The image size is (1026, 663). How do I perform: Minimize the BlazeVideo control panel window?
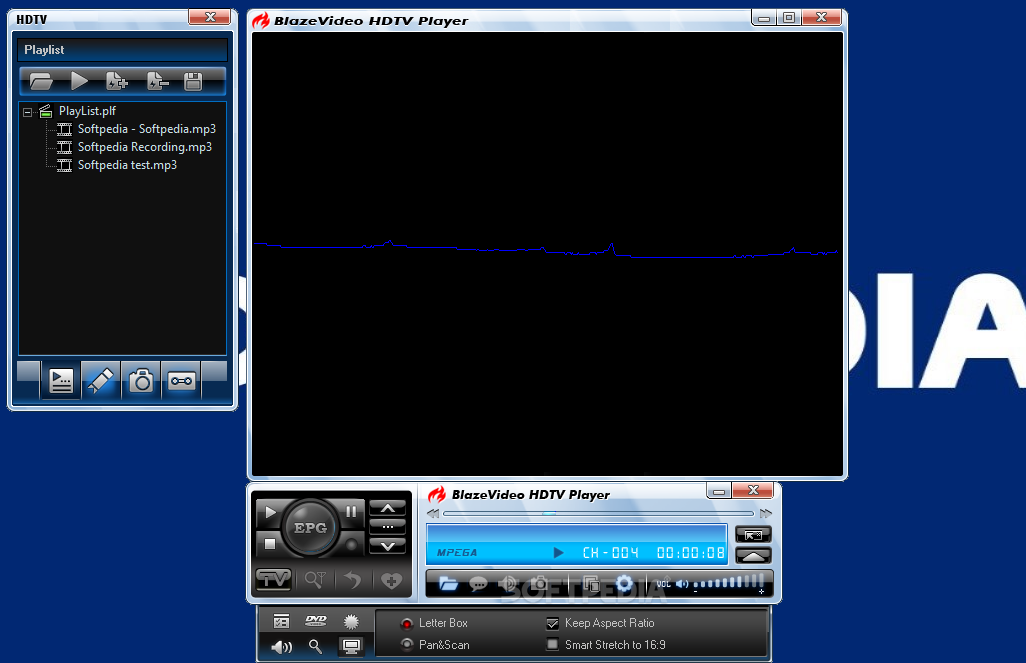[x=718, y=491]
